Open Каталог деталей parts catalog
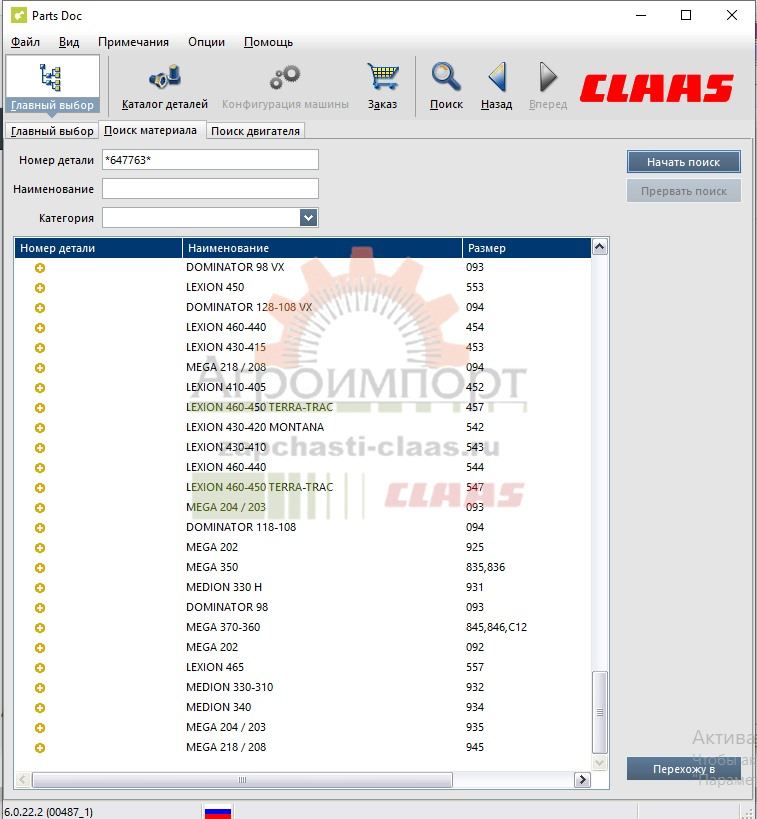This screenshot has height=819, width=757. tap(165, 87)
